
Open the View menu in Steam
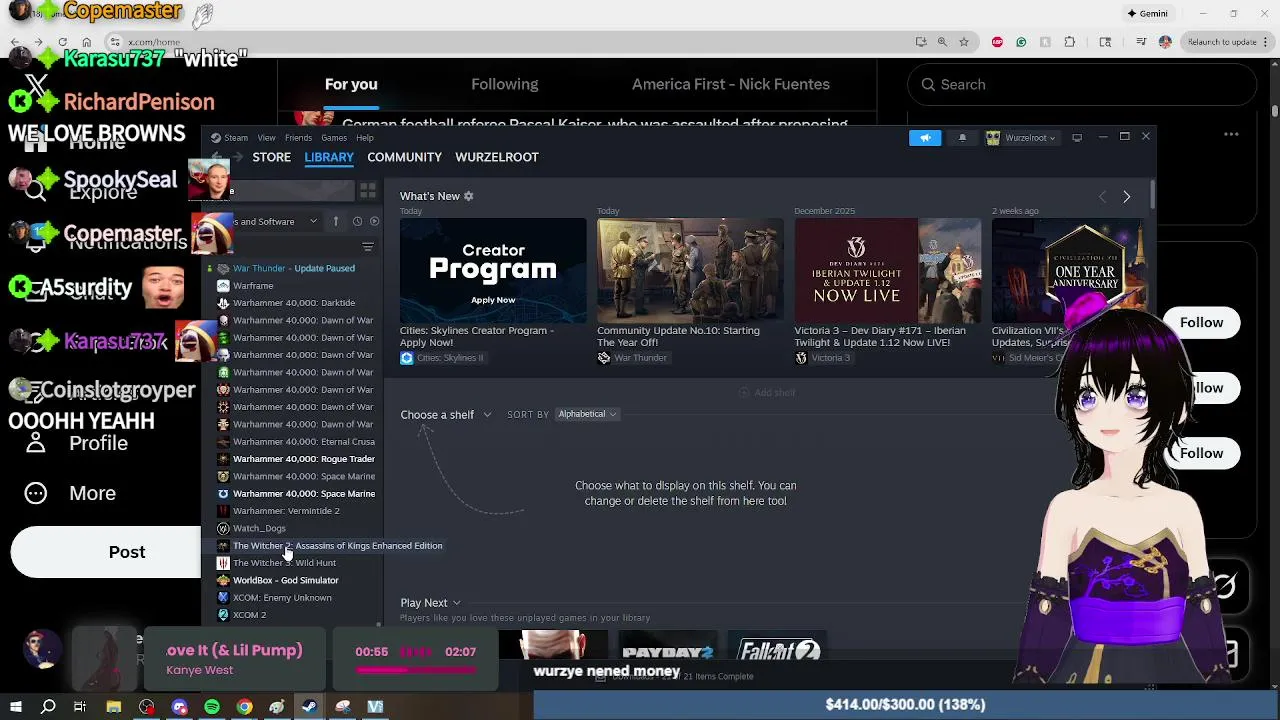266,138
